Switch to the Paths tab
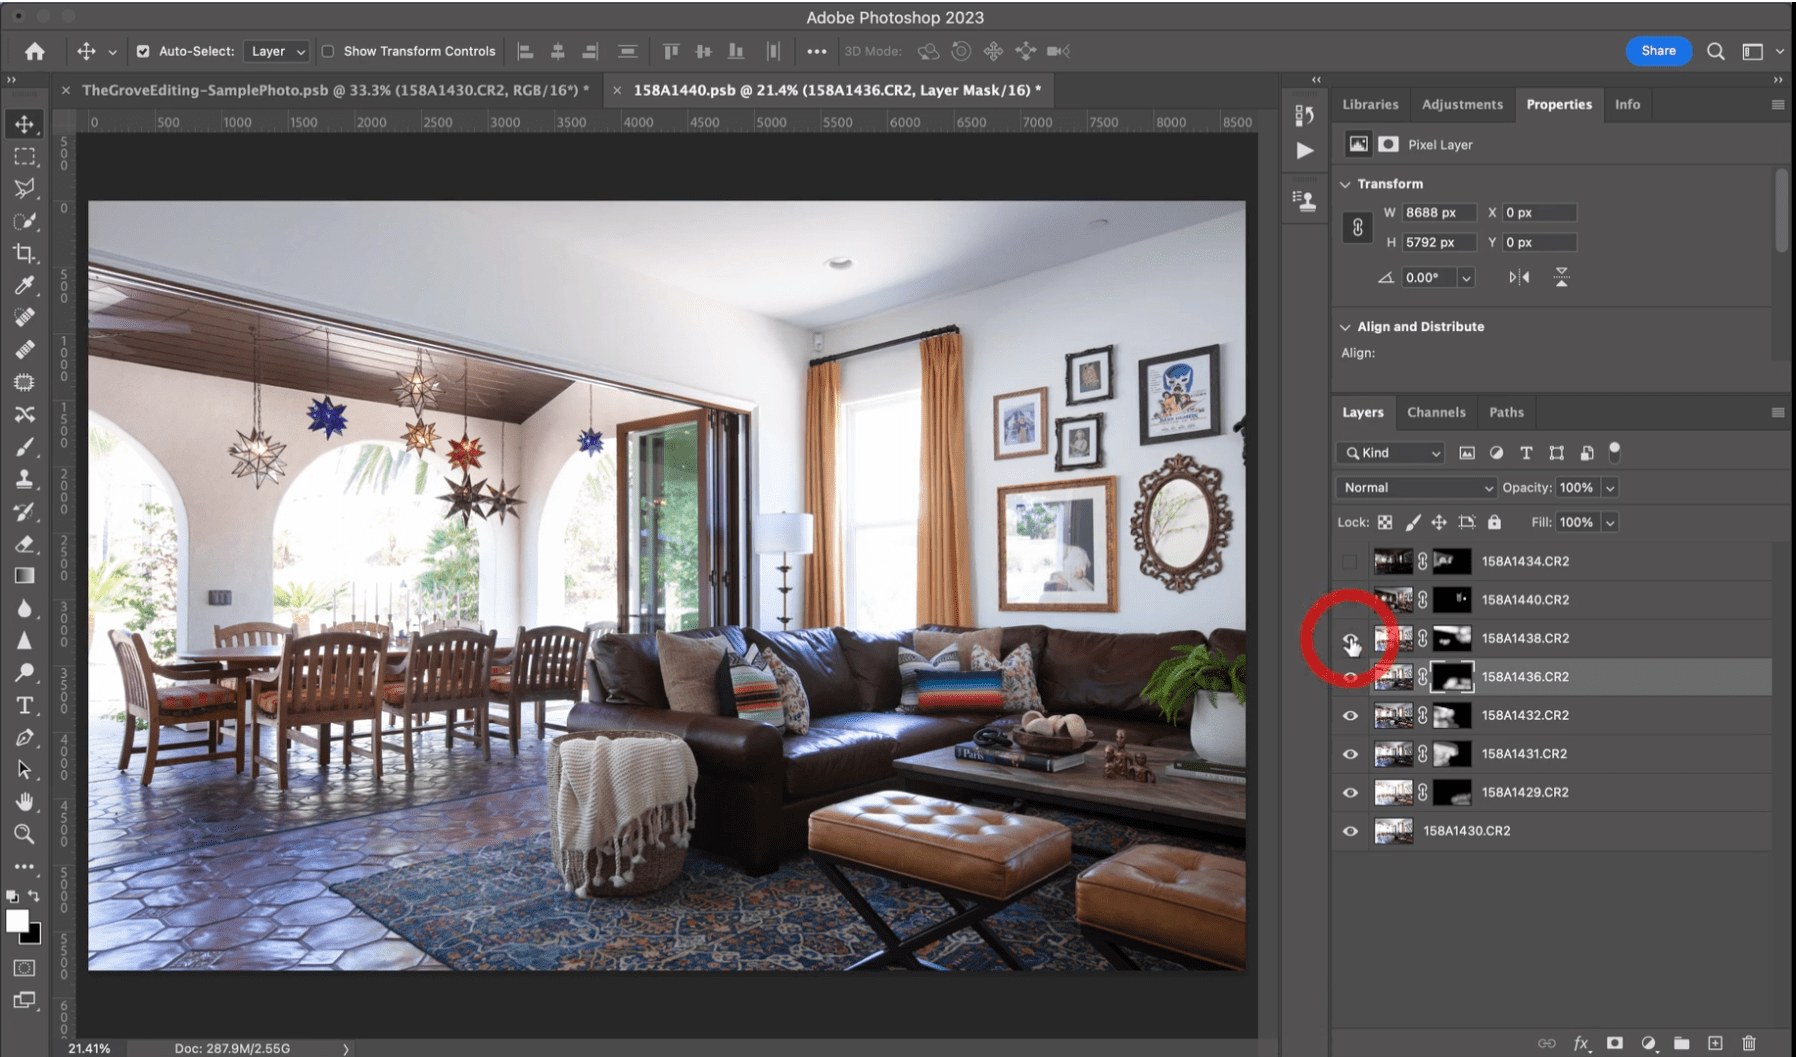 click(x=1506, y=412)
